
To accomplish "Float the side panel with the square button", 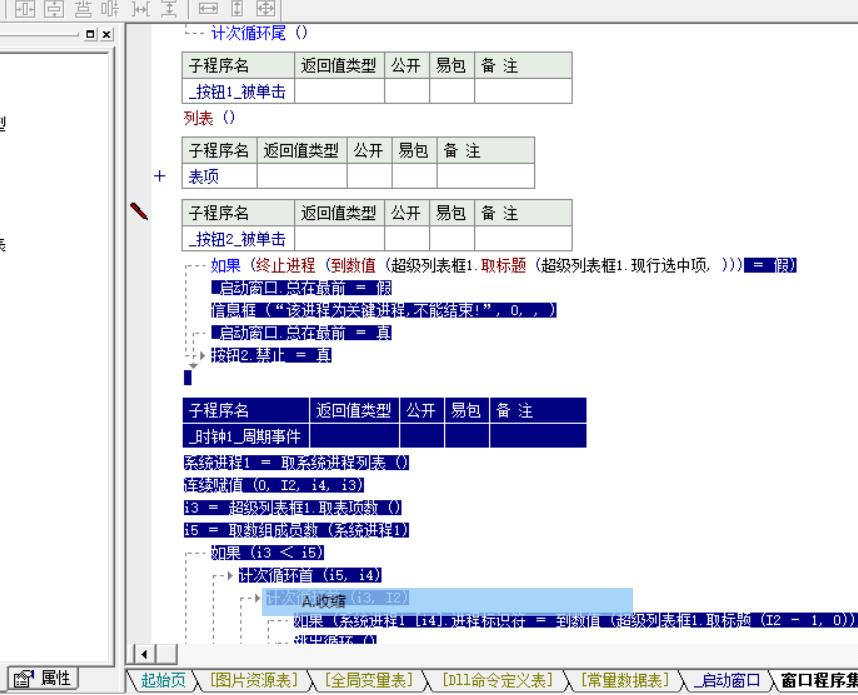I will point(90,34).
